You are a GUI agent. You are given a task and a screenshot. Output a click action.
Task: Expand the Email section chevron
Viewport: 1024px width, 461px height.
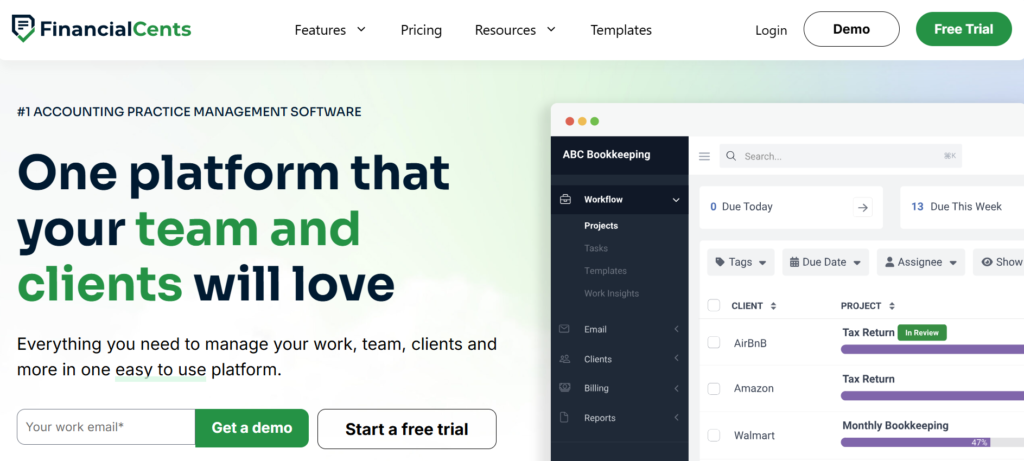point(677,329)
